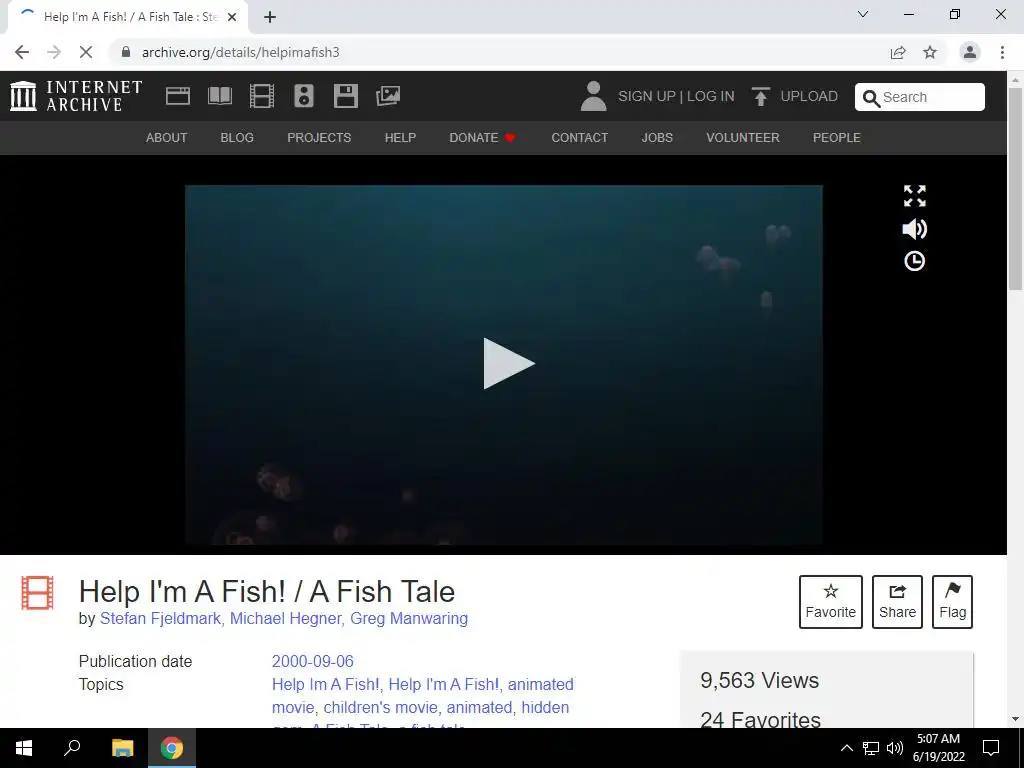Open the taskbar volume icon
This screenshot has width=1024, height=768.
point(895,748)
